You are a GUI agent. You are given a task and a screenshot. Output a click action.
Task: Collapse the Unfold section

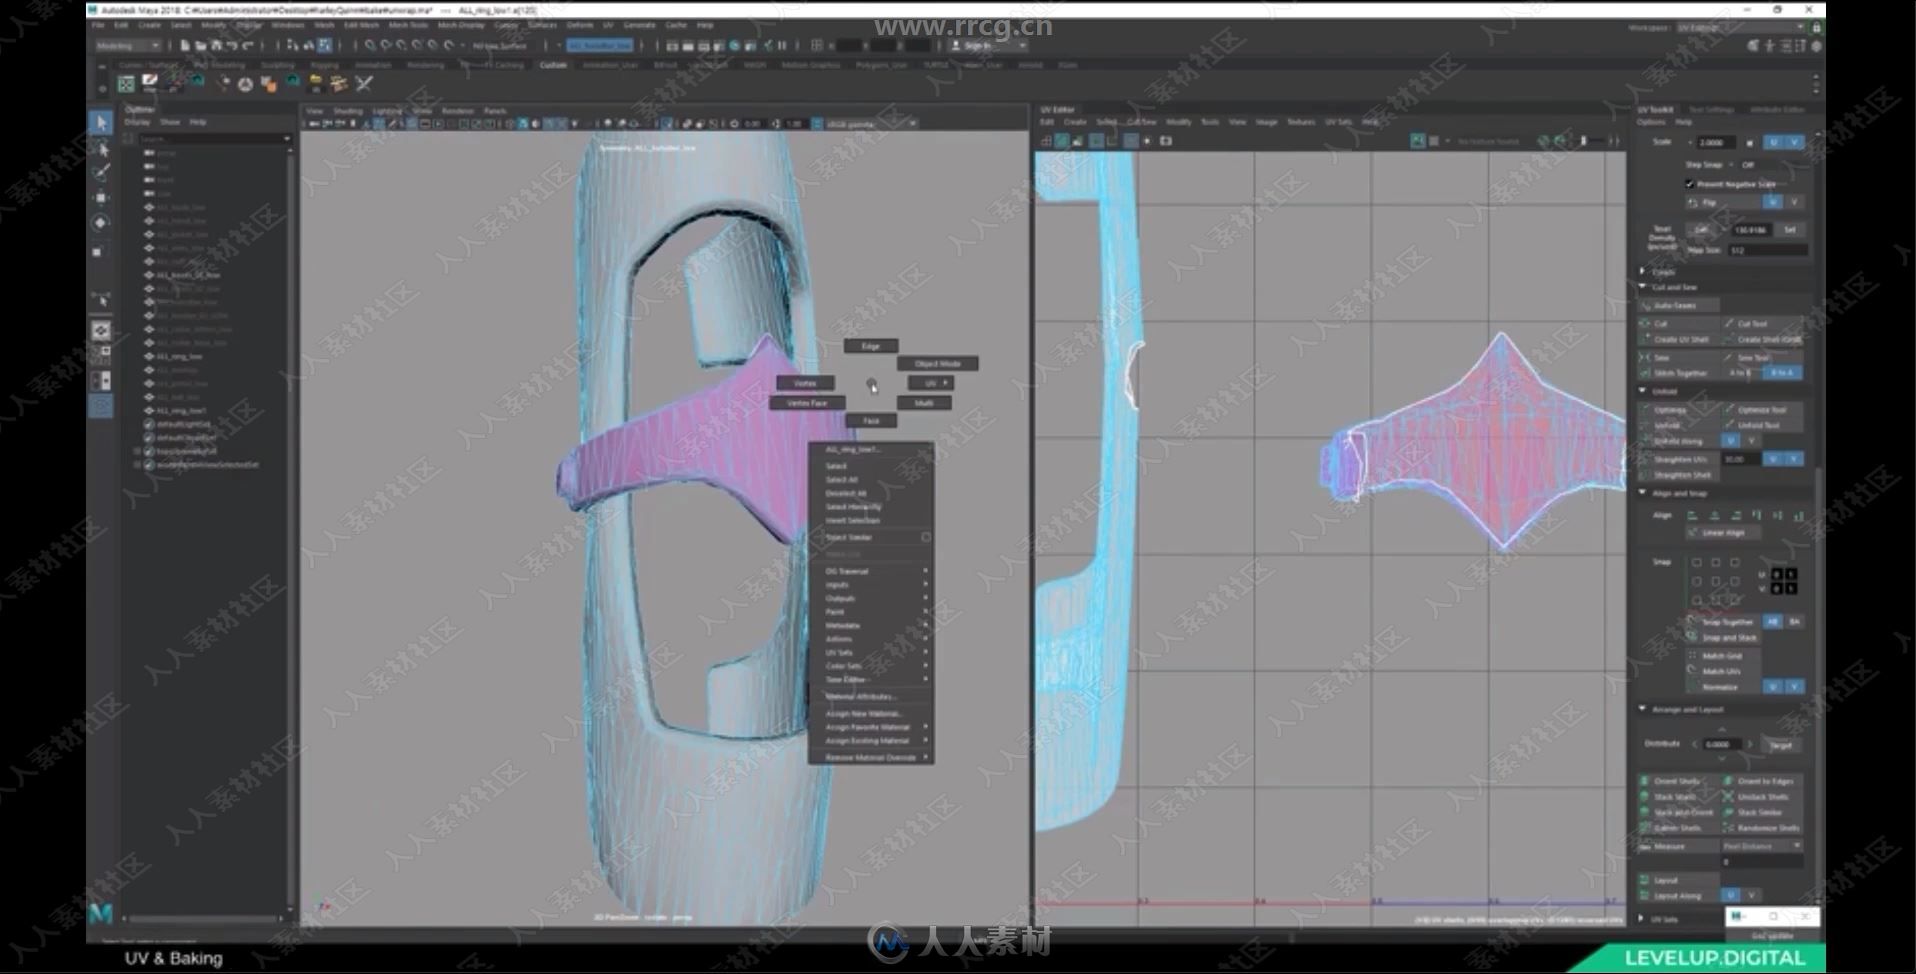coord(1643,391)
